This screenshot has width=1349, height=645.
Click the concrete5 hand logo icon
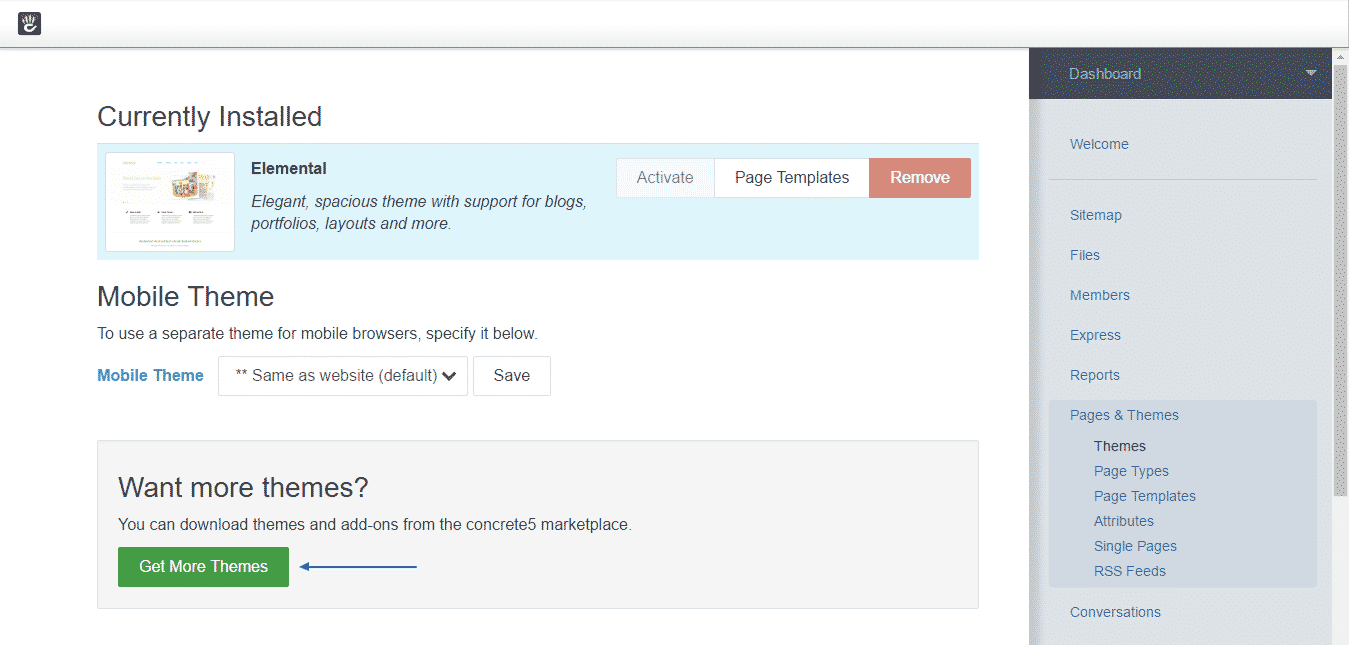pyautogui.click(x=29, y=23)
